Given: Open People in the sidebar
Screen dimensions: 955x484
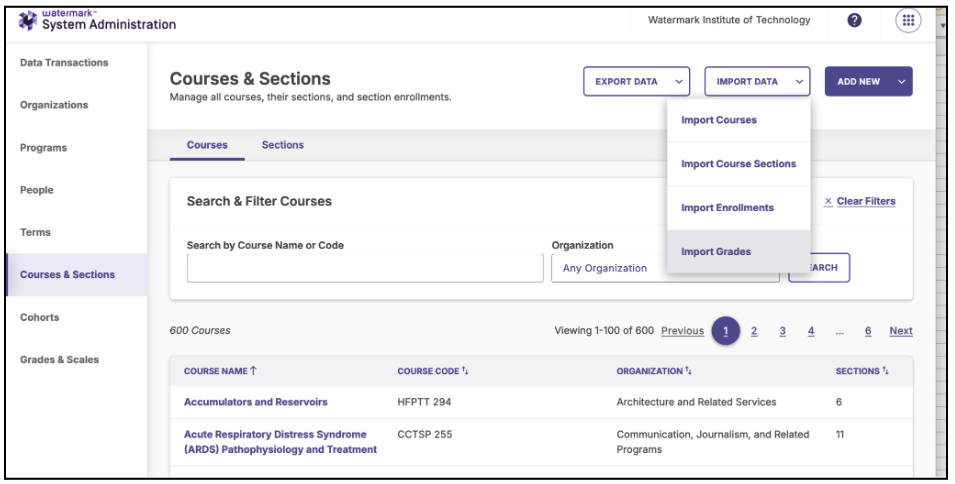Looking at the screenshot, I should point(37,190).
